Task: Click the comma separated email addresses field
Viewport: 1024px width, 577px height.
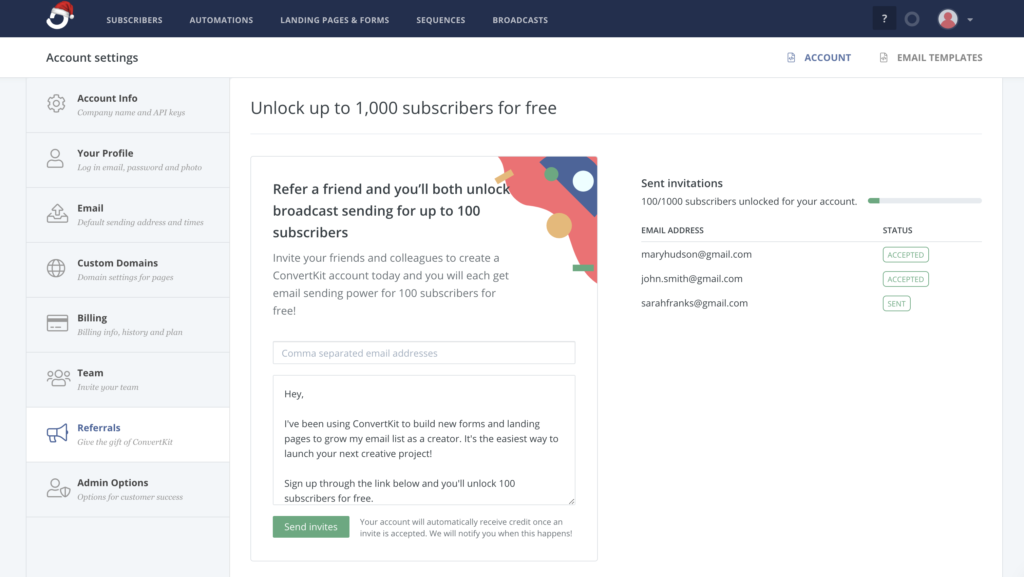Action: [x=424, y=353]
